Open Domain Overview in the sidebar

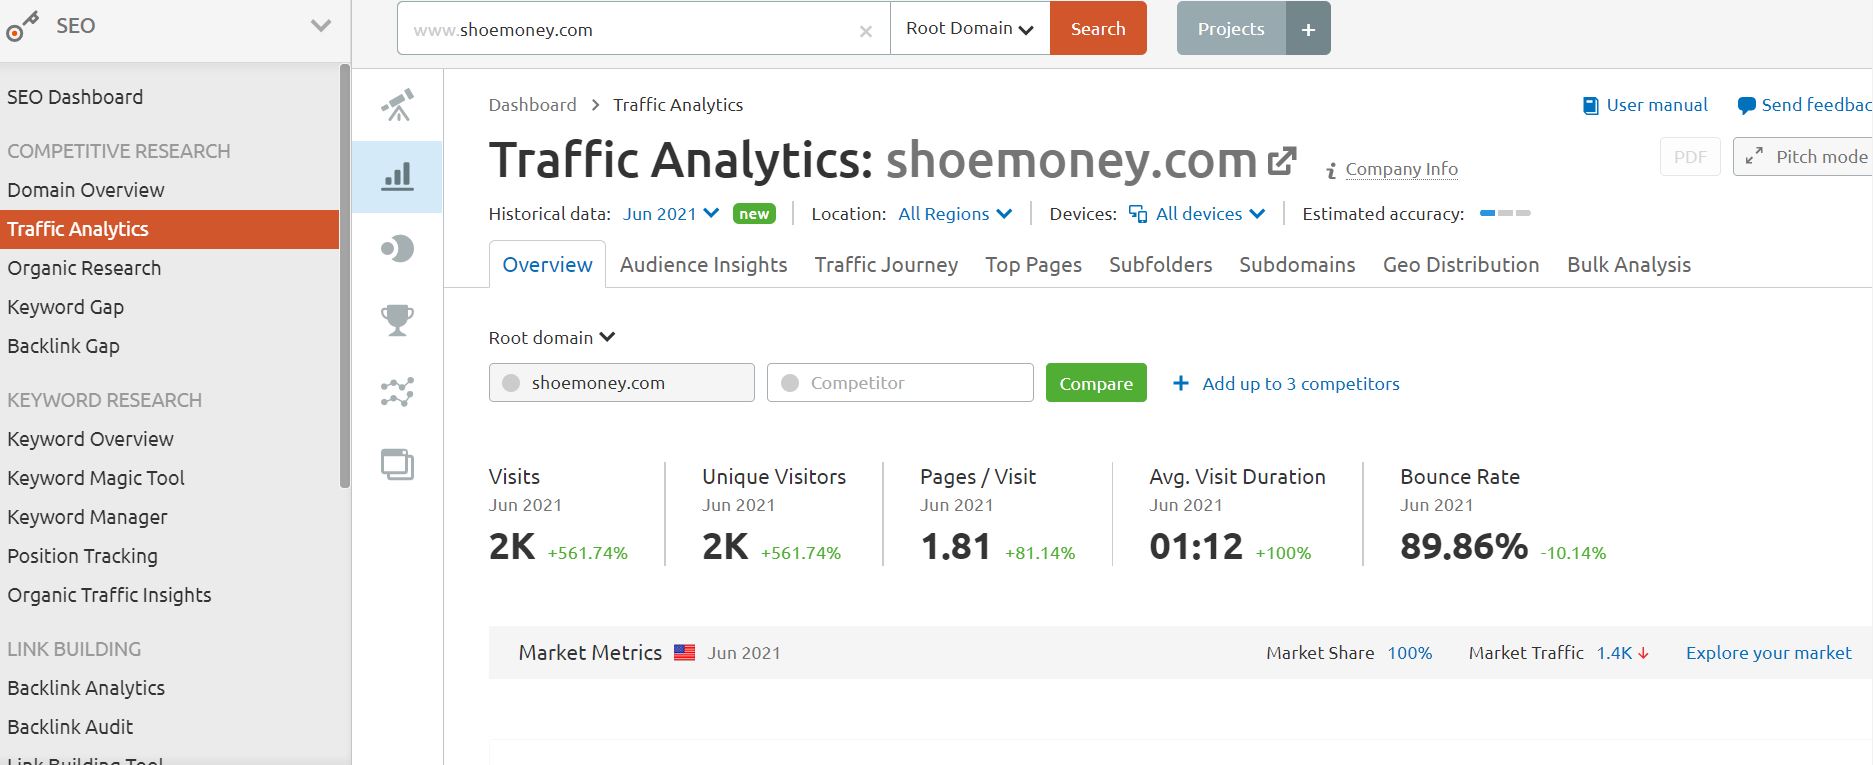85,190
